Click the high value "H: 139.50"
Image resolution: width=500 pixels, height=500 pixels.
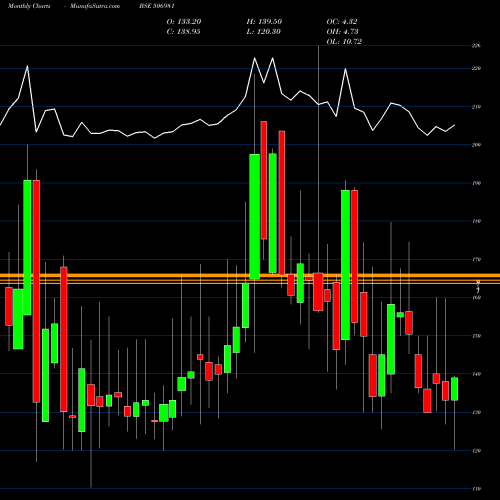click(264, 22)
